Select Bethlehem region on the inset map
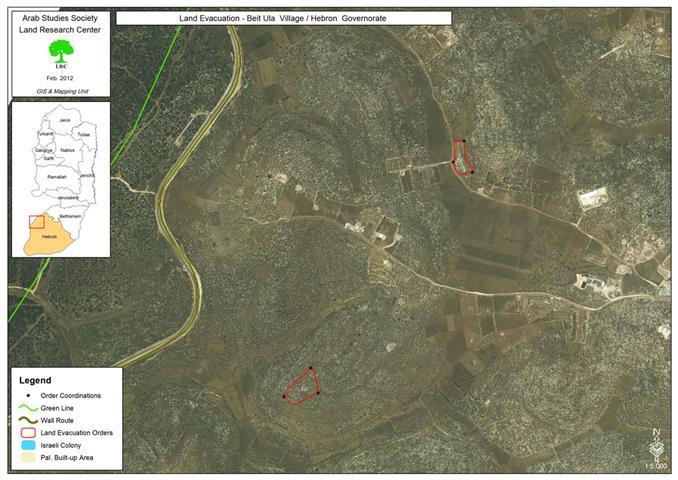 (70, 216)
